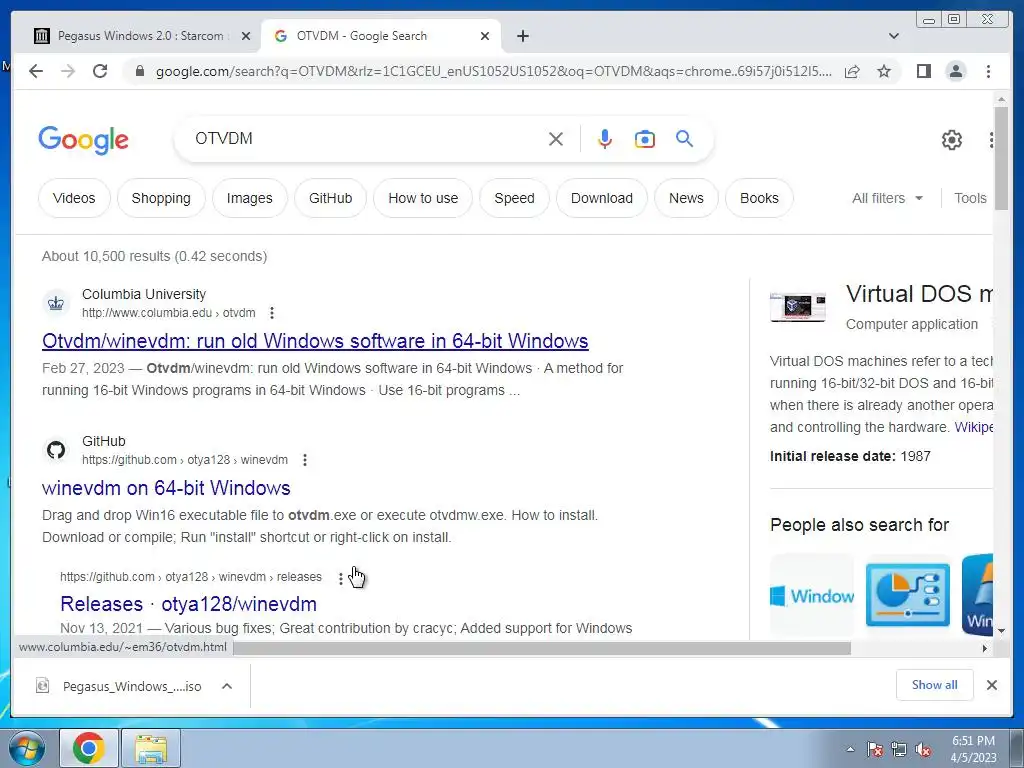Select the News filter chip
This screenshot has height=768, width=1024.
[x=686, y=198]
